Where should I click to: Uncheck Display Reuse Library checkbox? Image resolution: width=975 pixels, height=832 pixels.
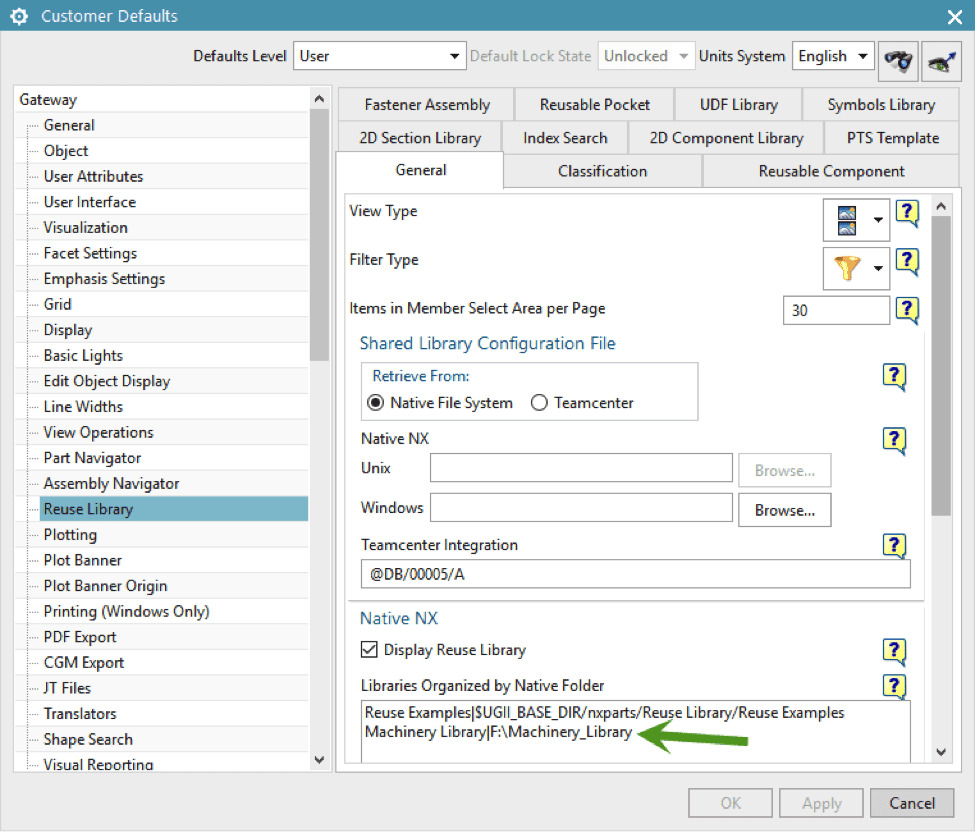369,650
